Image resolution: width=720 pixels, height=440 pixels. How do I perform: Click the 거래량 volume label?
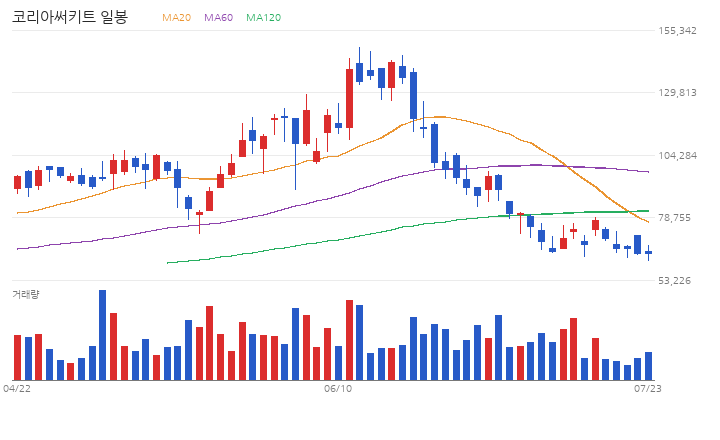(x=26, y=294)
